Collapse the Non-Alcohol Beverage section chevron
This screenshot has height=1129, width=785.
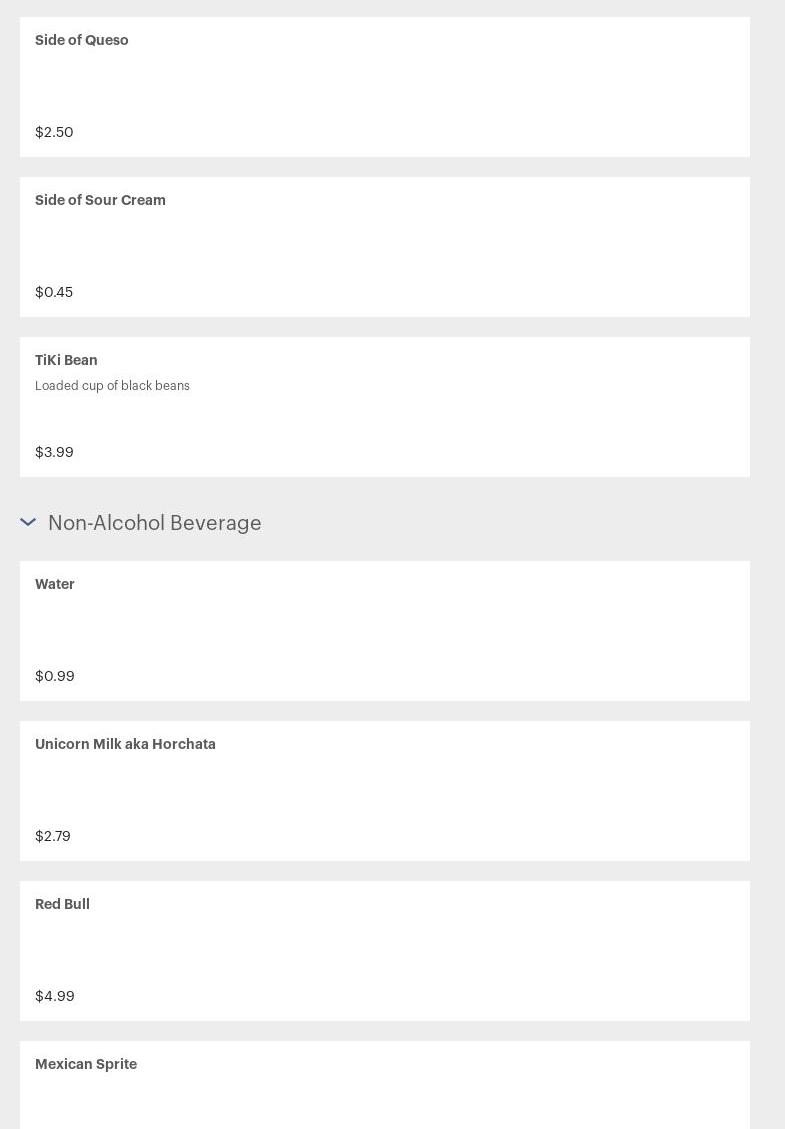28,522
